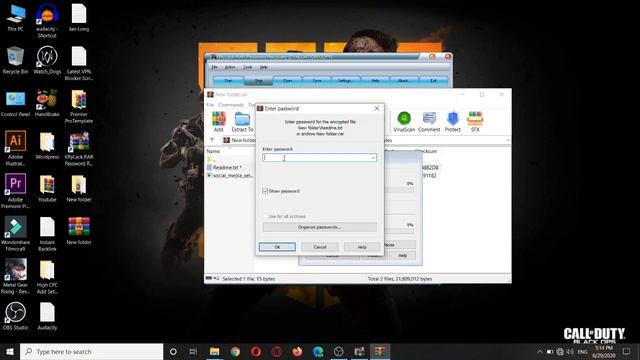Select the Youtube archive desktop icon
The height and width of the screenshot is (360, 640).
tap(47, 188)
